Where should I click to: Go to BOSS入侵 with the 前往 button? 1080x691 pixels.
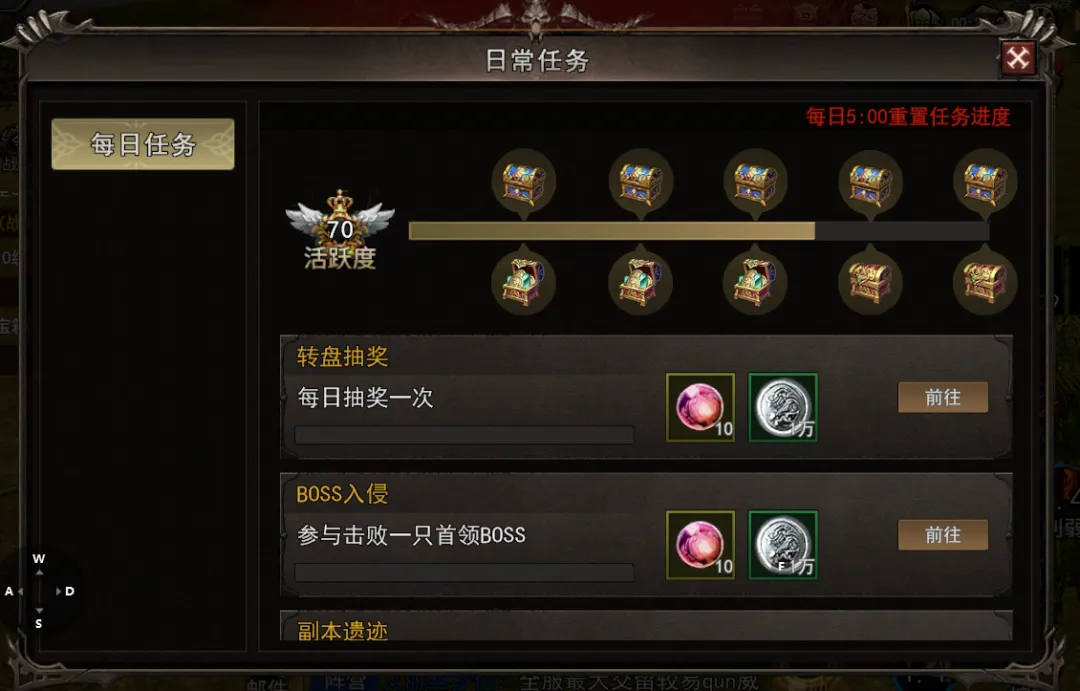[x=943, y=535]
